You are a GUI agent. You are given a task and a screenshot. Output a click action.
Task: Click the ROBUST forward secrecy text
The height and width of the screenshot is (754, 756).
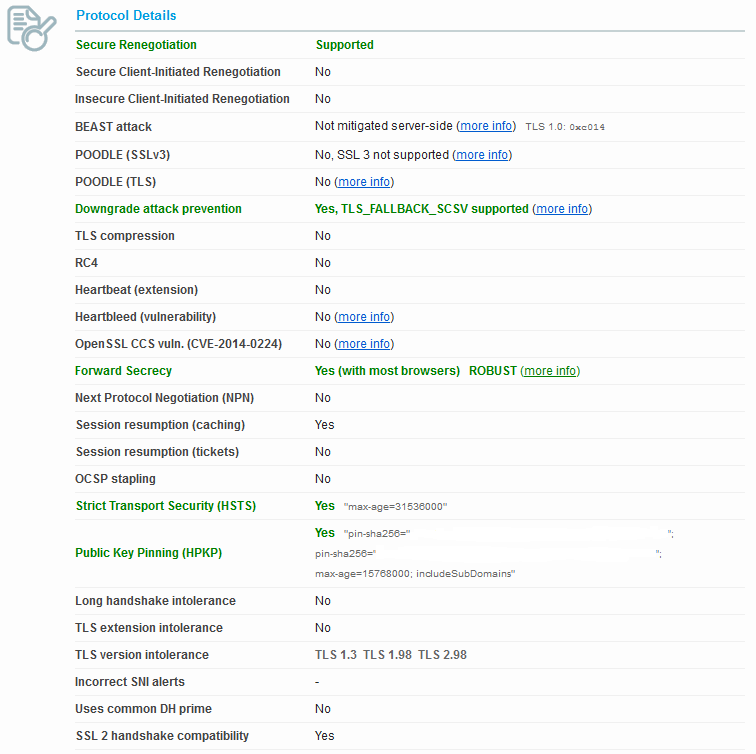pos(493,371)
